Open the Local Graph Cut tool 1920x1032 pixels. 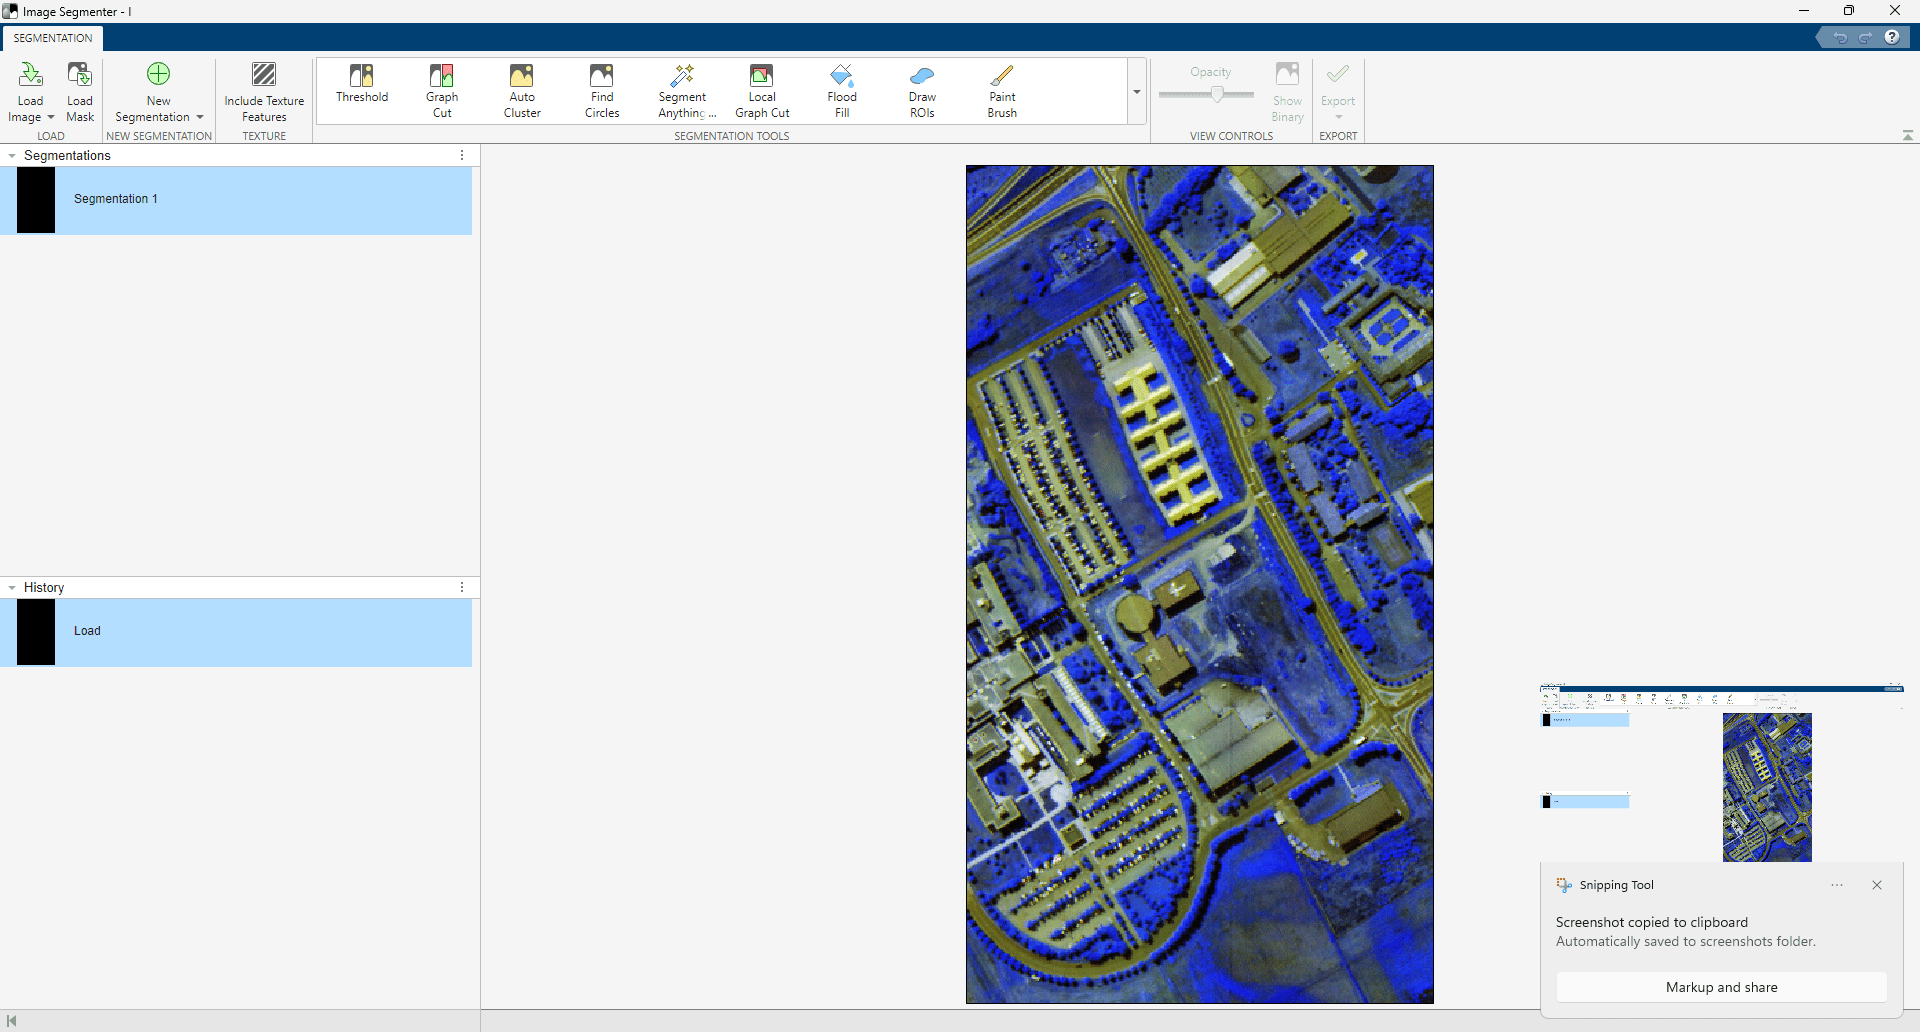[x=762, y=90]
